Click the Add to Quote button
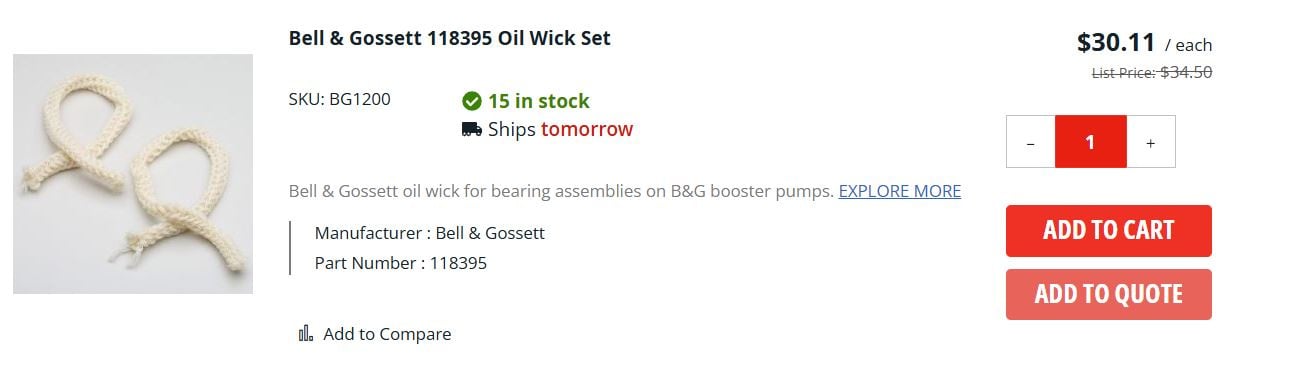Screen dimensions: 1312x367 (x=1108, y=294)
